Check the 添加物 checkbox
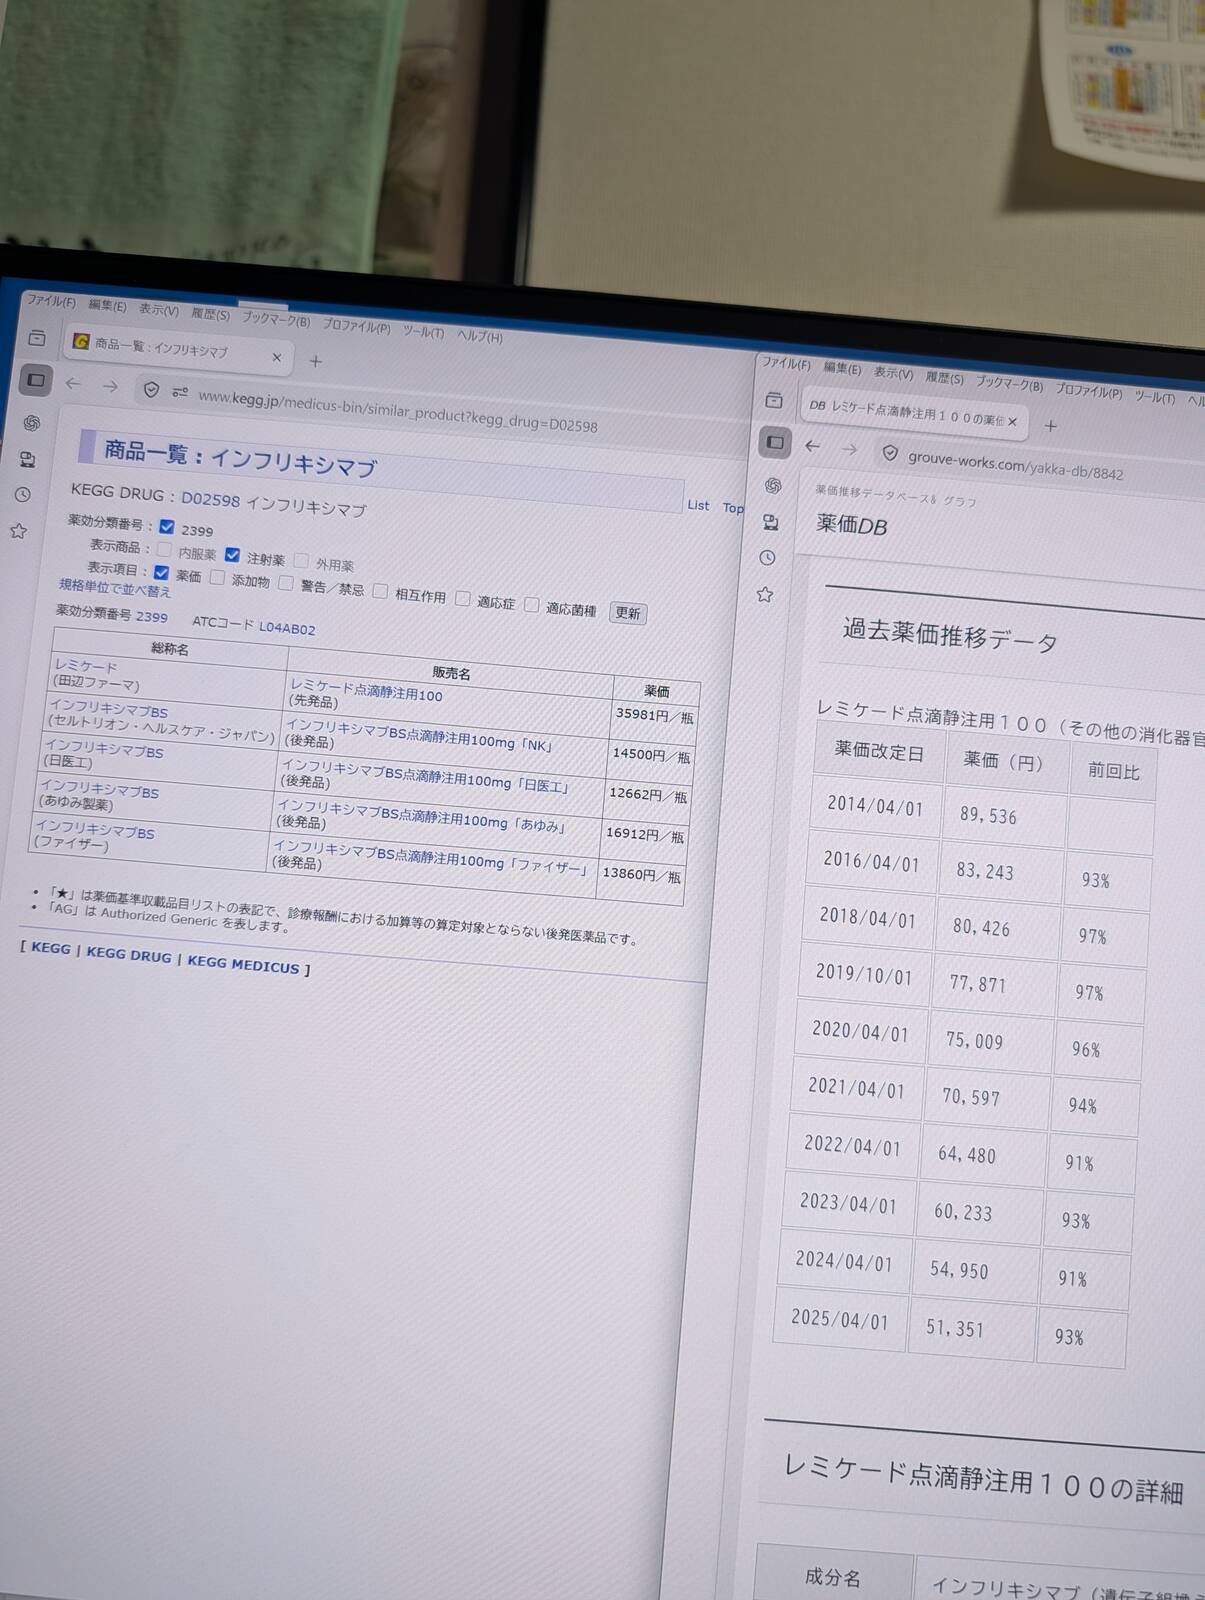This screenshot has height=1600, width=1205. [x=217, y=577]
